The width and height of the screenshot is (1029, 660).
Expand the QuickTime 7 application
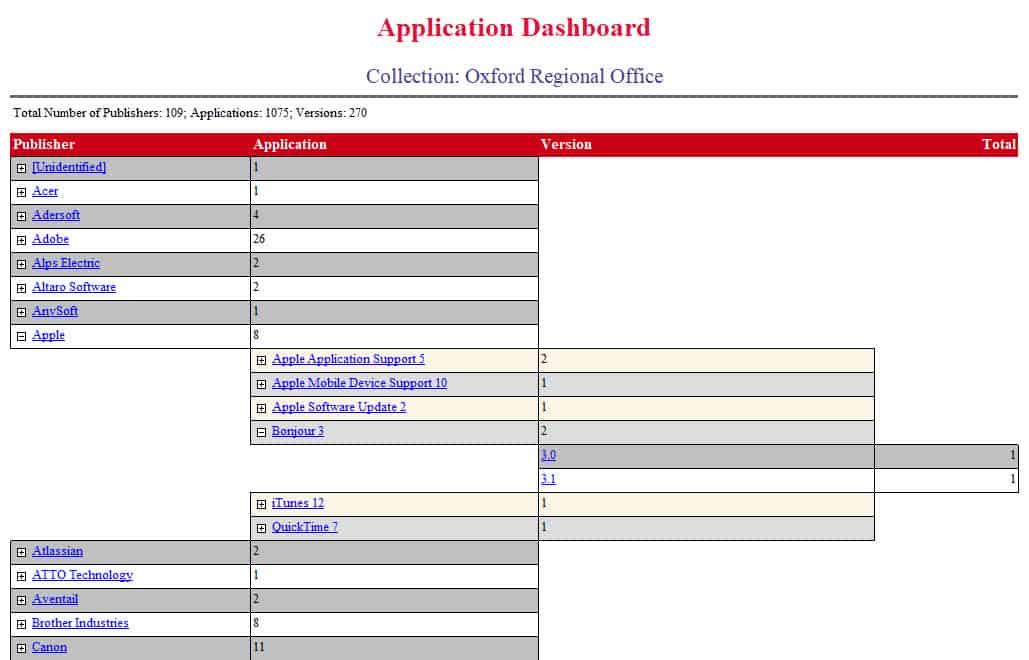click(261, 527)
